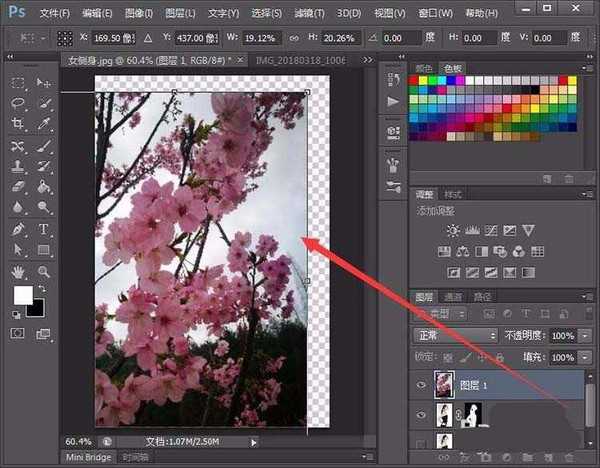Activate the Hand tool
Viewport: 600px width, 468px height.
[18, 271]
